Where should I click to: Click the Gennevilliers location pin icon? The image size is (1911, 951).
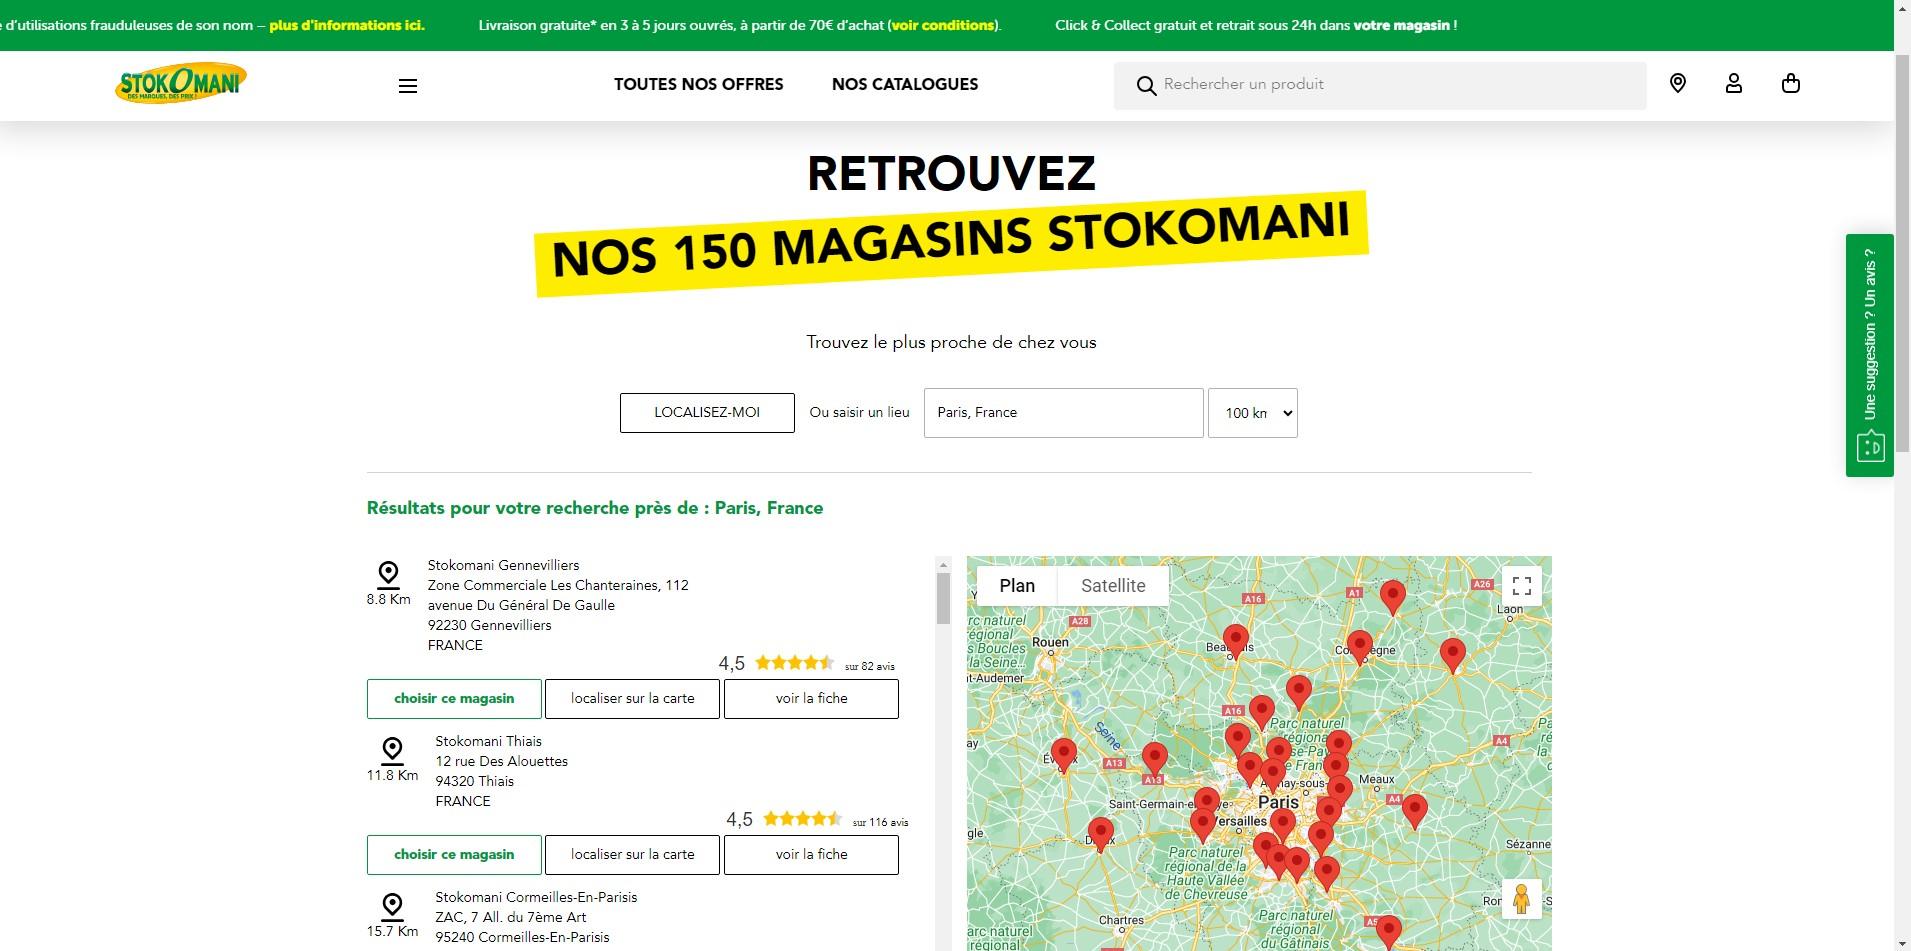point(389,575)
